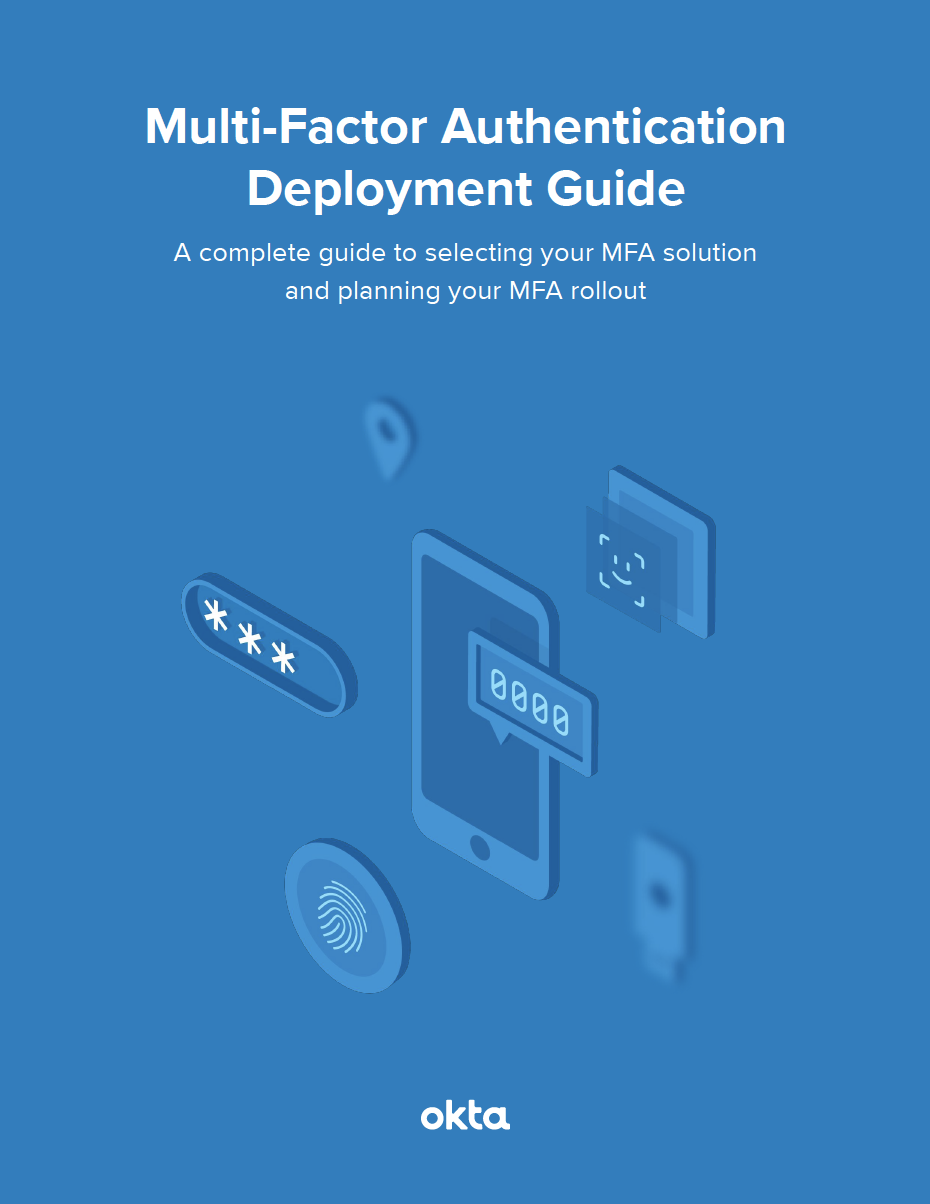Select the last digit of the passcode
Screen dimensions: 930x1204
561,718
